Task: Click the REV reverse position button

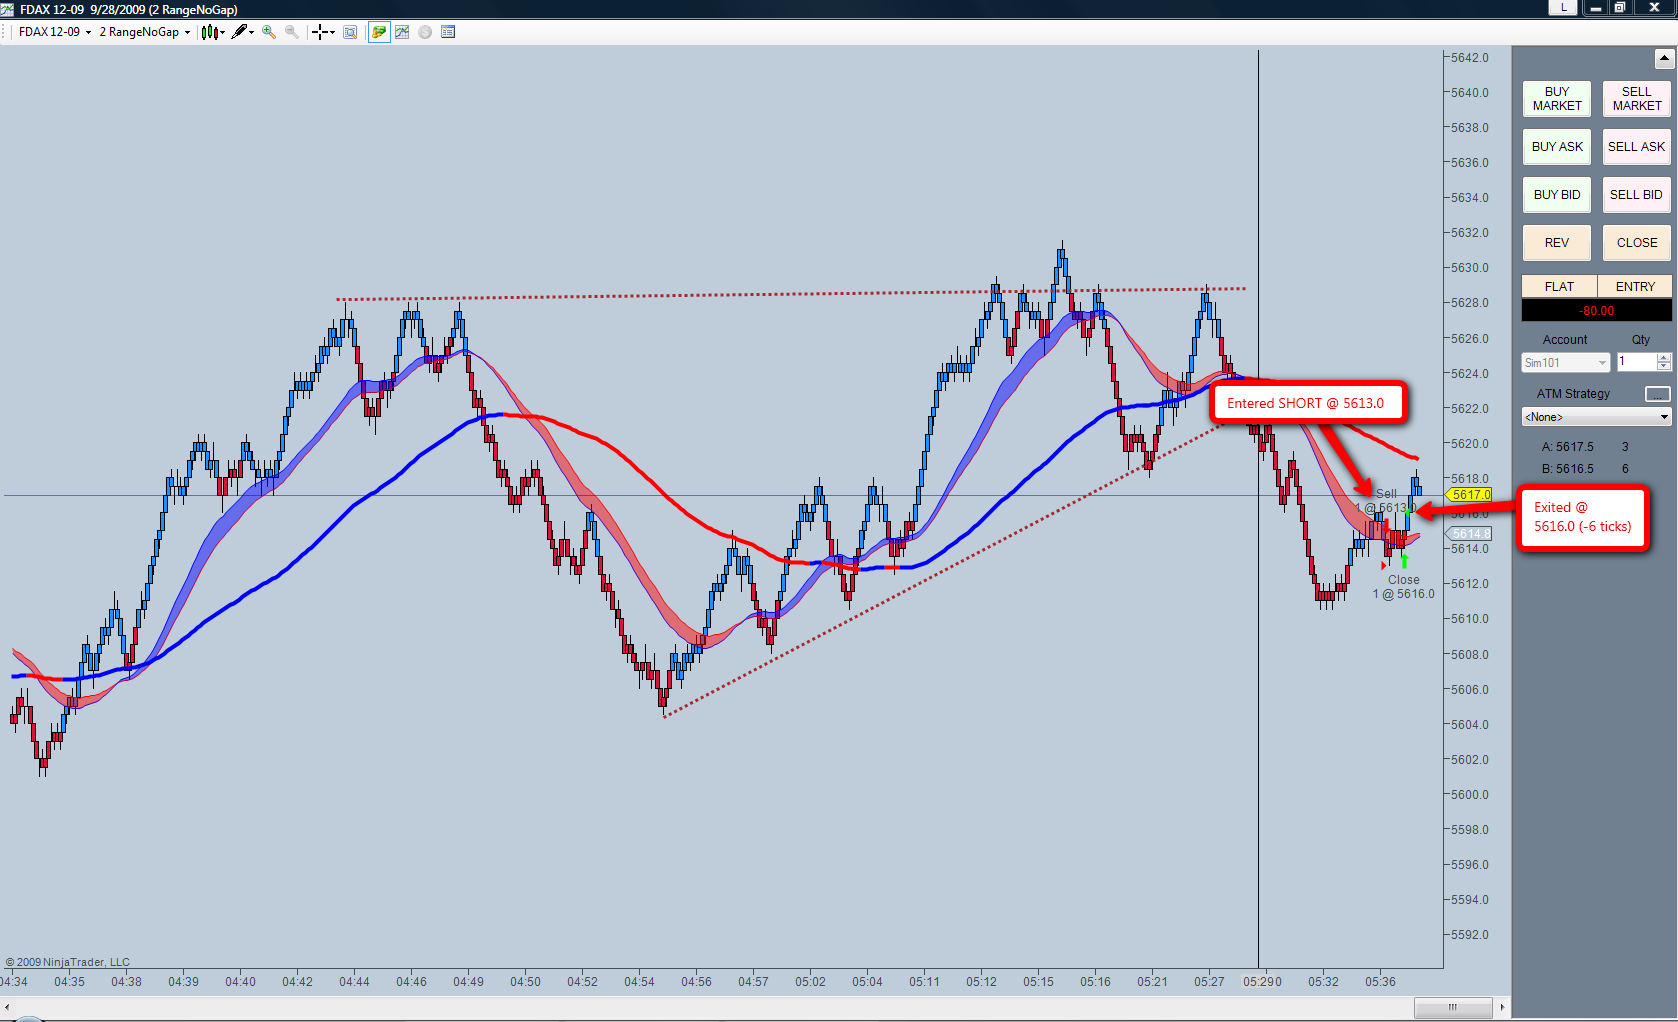Action: pos(1557,243)
